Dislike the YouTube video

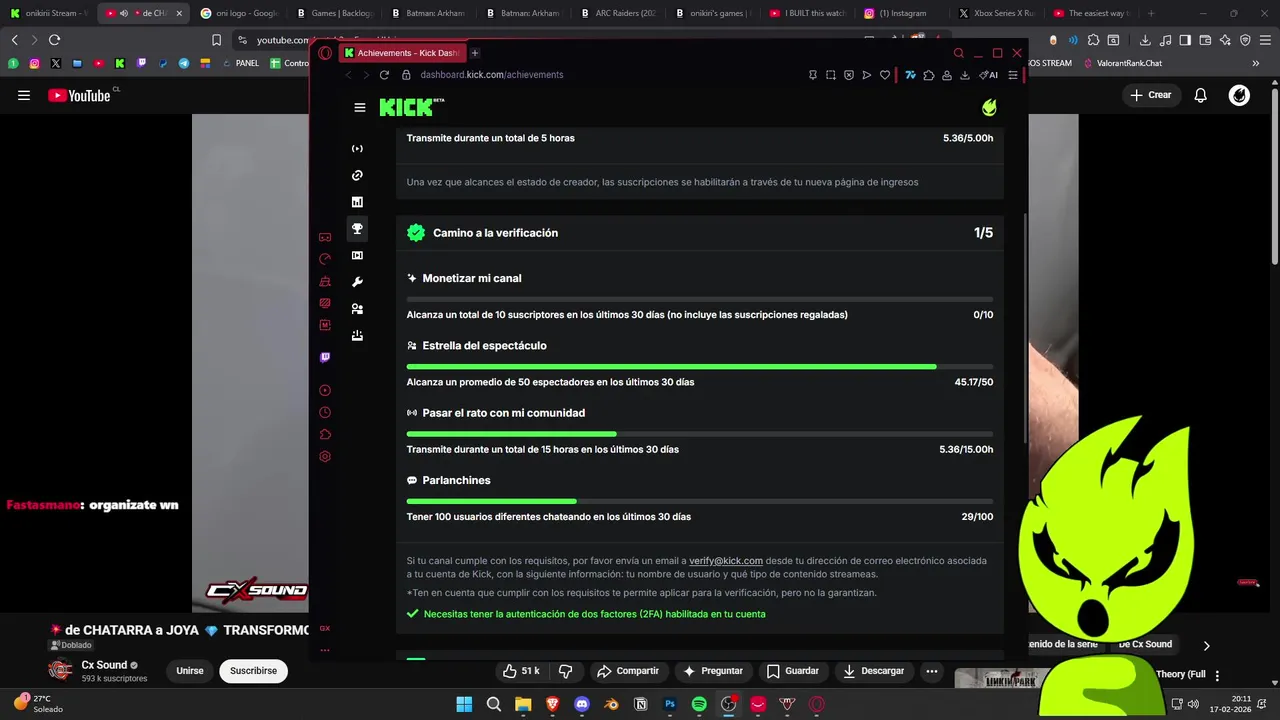565,671
